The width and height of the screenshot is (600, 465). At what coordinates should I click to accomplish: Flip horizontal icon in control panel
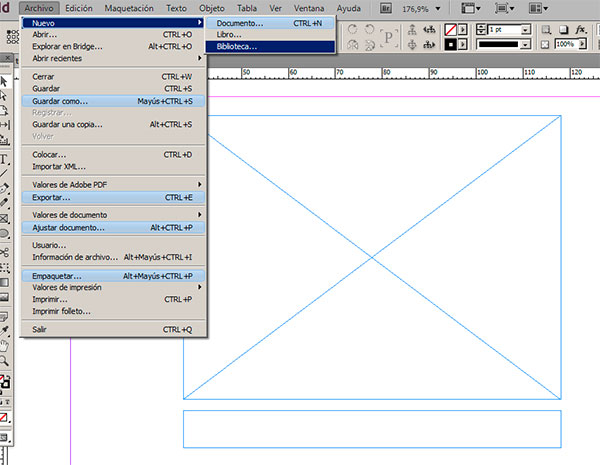click(353, 45)
